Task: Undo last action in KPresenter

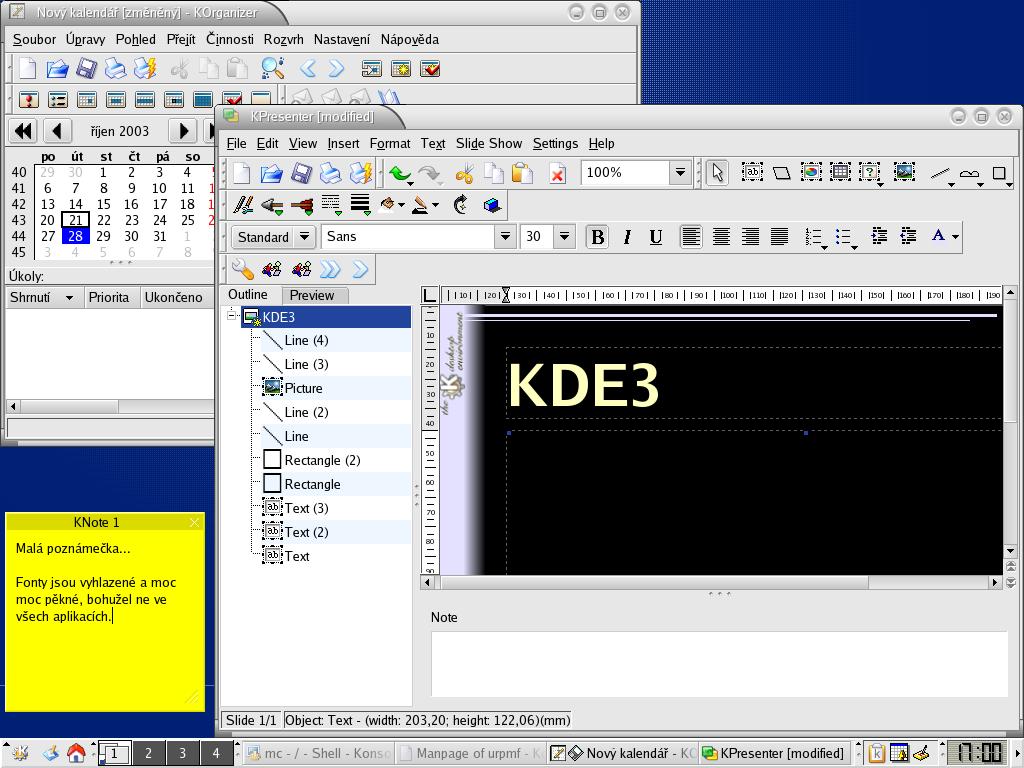Action: [x=400, y=174]
